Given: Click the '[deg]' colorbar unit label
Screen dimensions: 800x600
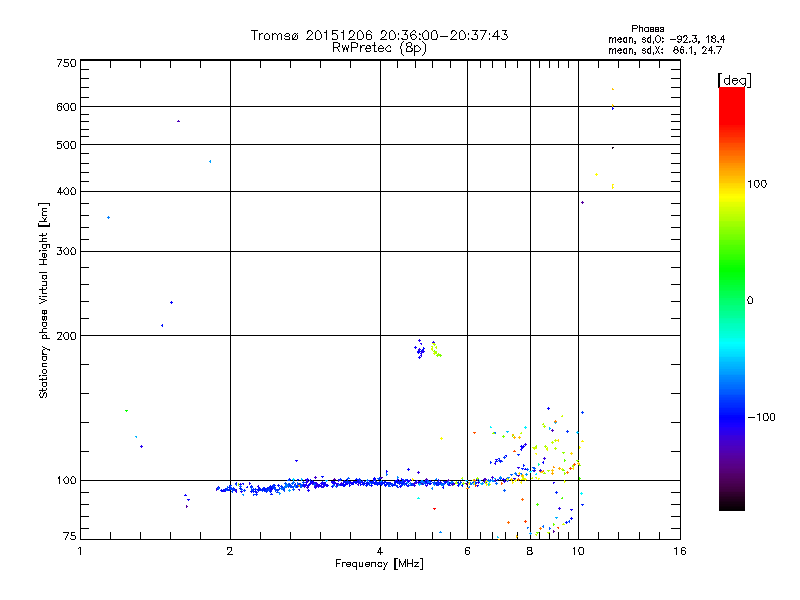Looking at the screenshot, I should point(734,80).
